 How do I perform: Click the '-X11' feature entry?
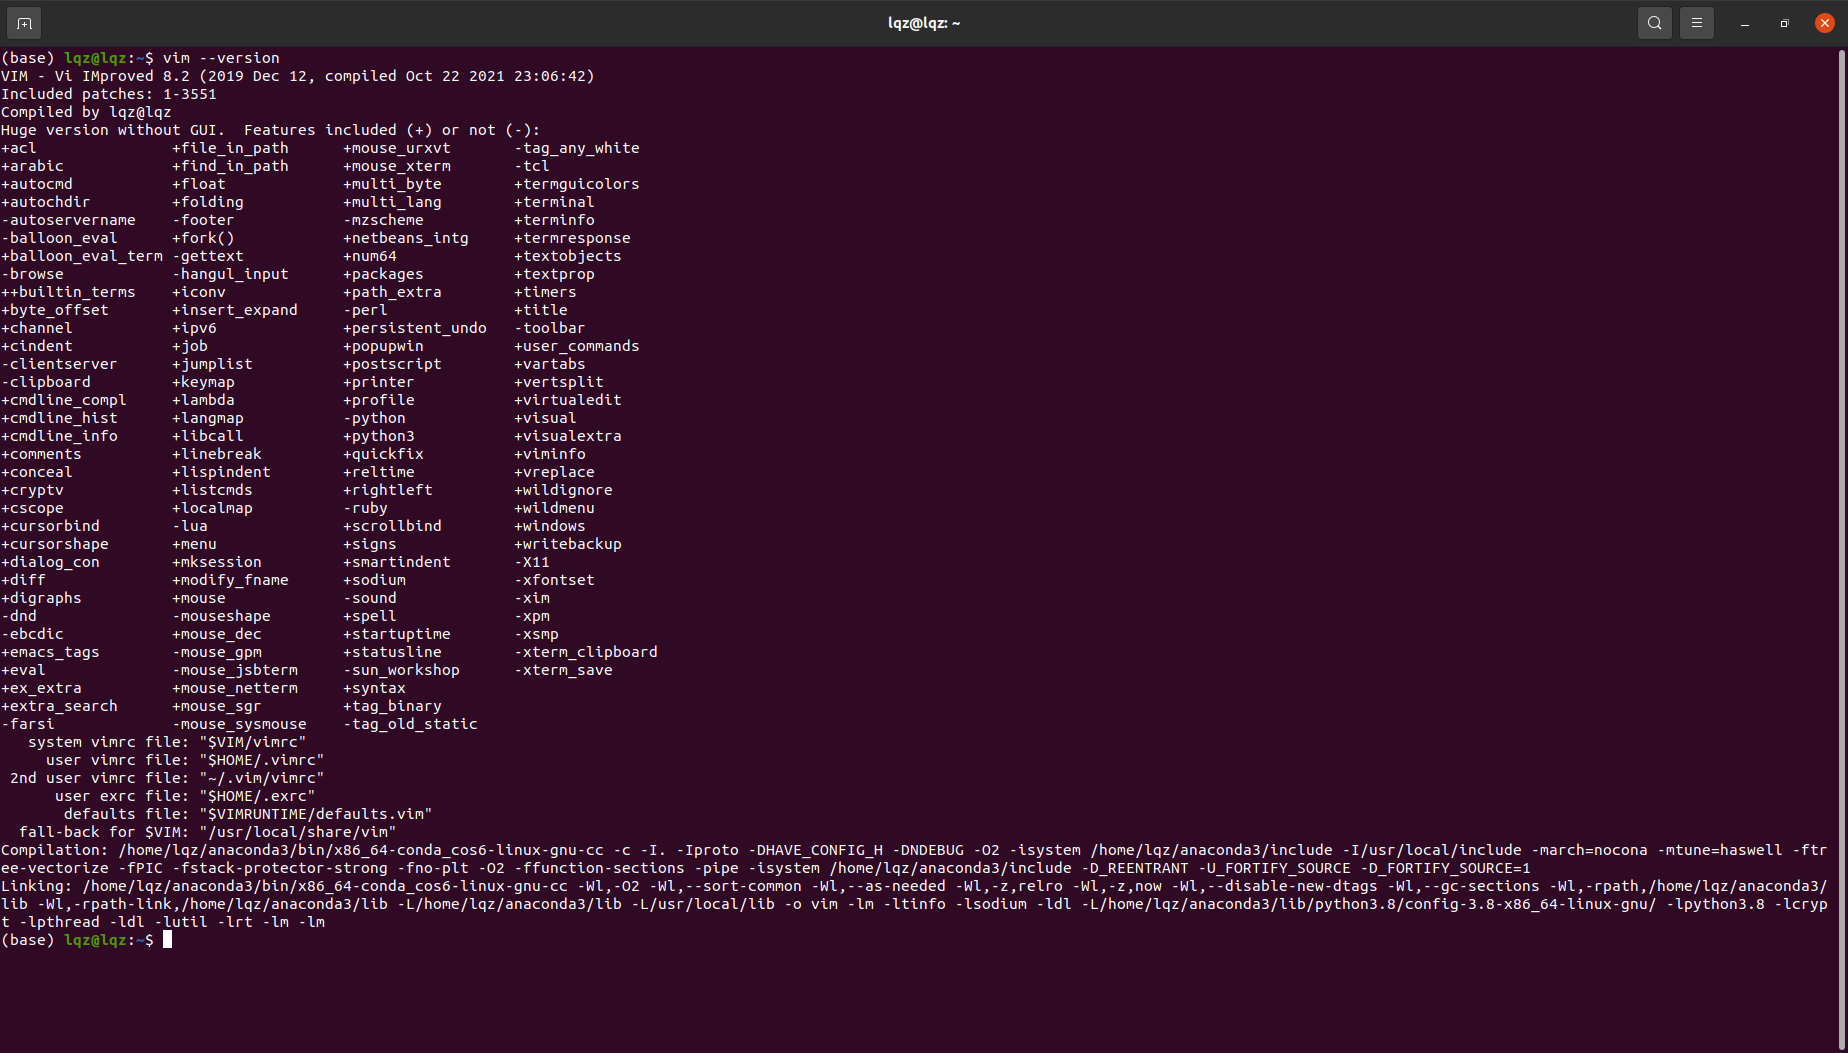[532, 562]
